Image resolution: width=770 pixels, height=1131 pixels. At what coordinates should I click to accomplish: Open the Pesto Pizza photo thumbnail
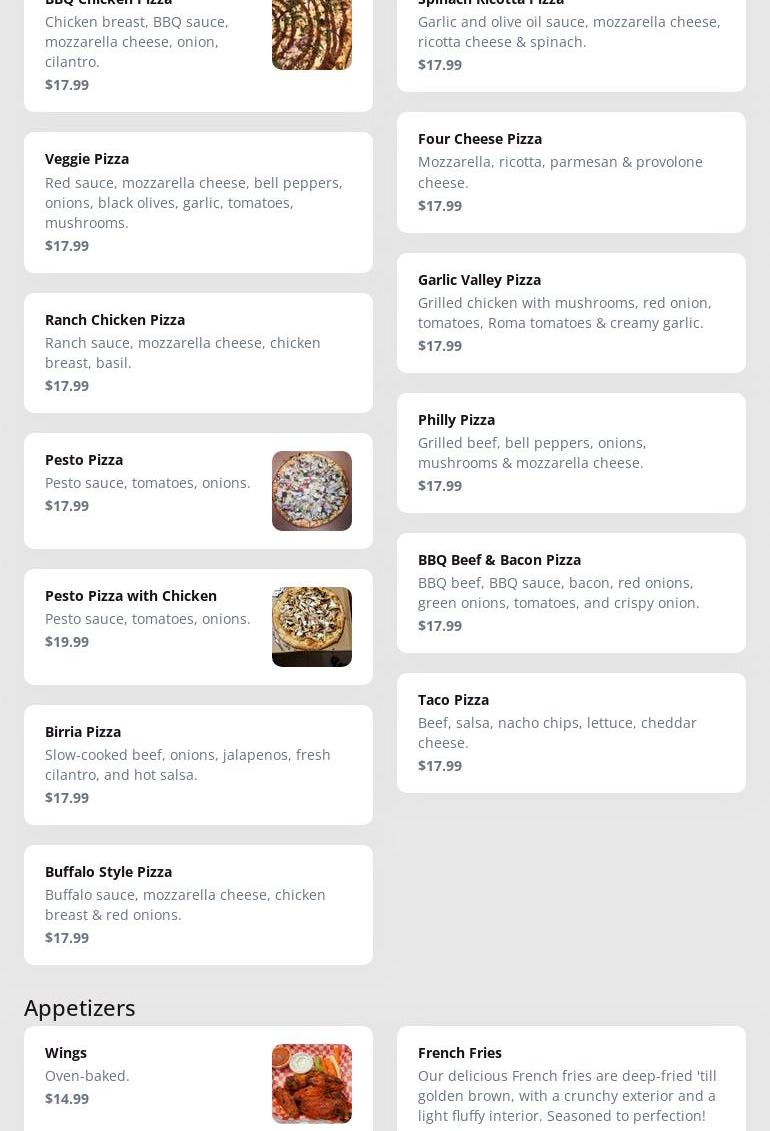pyautogui.click(x=311, y=491)
